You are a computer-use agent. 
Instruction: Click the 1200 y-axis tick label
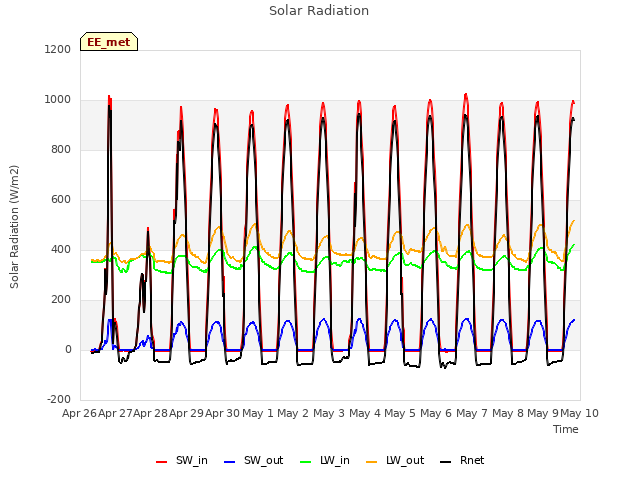[58, 49]
